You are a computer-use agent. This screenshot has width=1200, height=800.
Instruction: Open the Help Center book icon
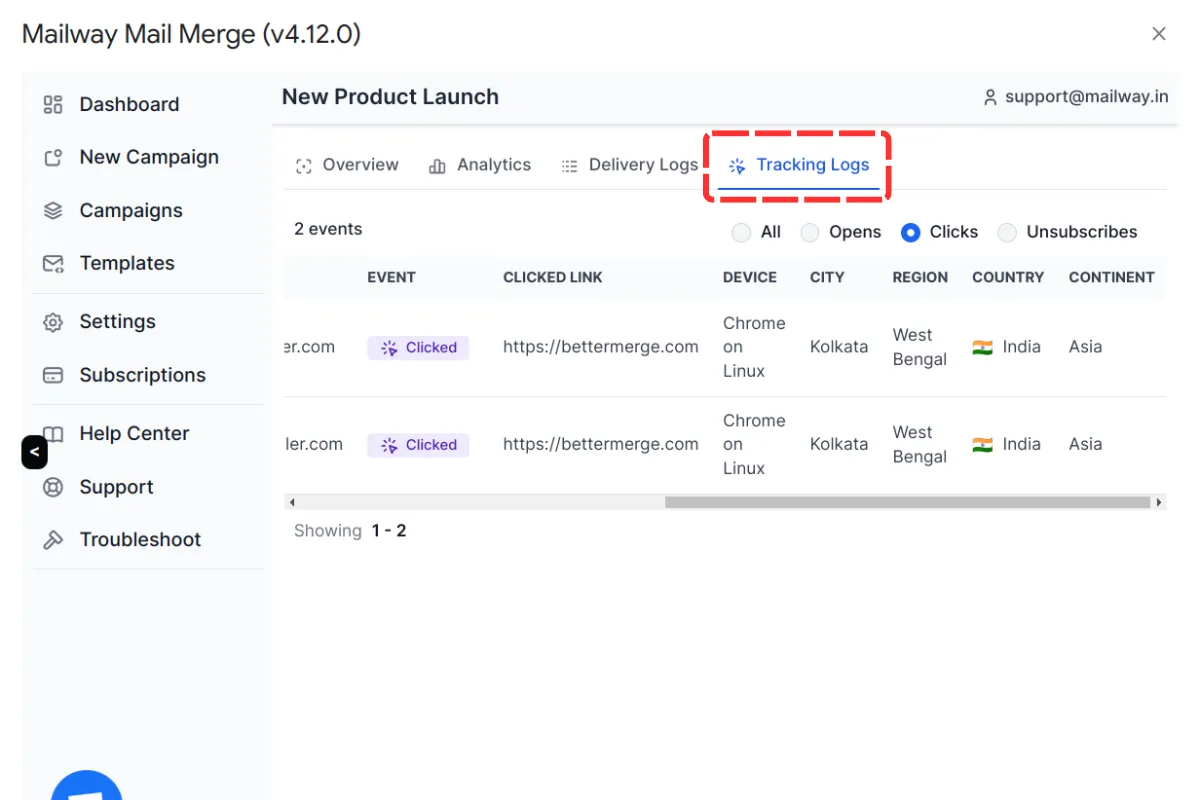[x=52, y=433]
